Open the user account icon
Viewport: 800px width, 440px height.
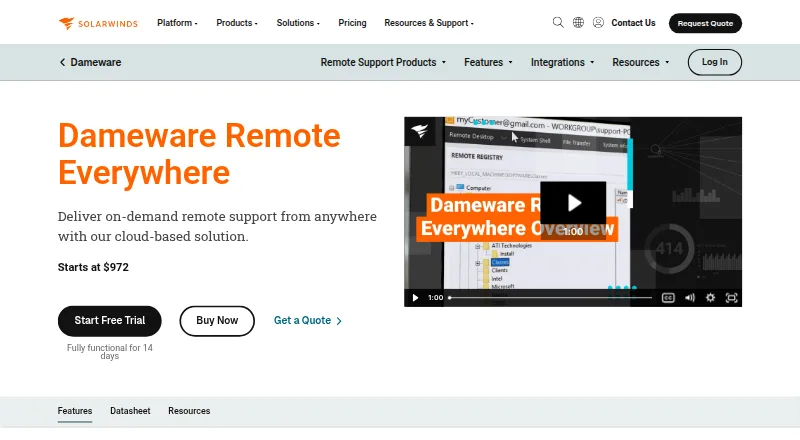pos(598,22)
